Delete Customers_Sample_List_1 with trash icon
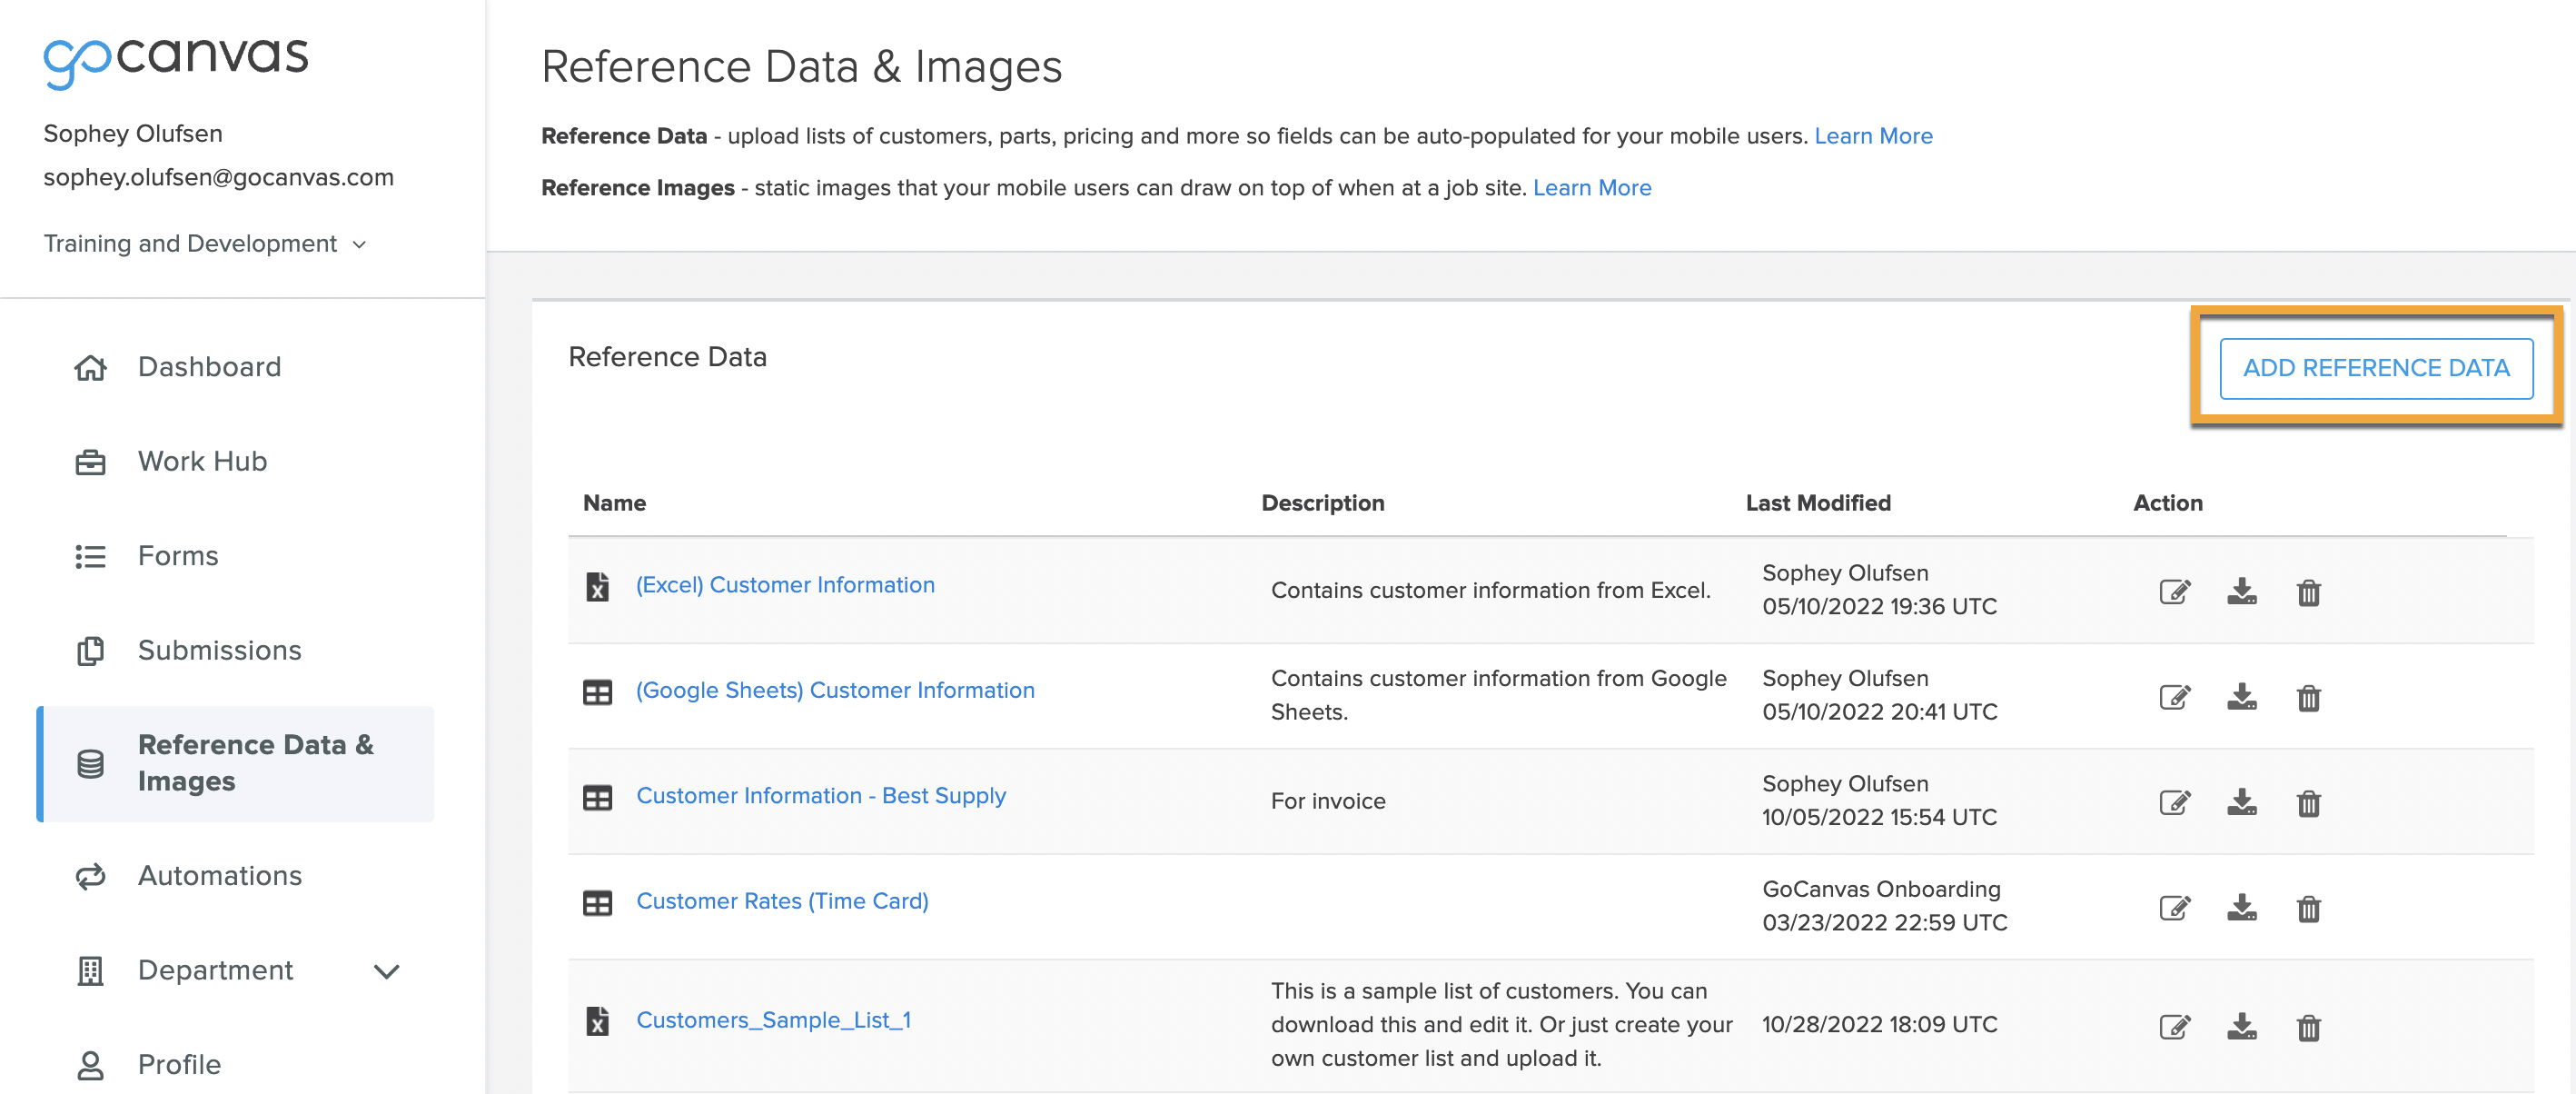This screenshot has width=2576, height=1094. (2308, 1027)
